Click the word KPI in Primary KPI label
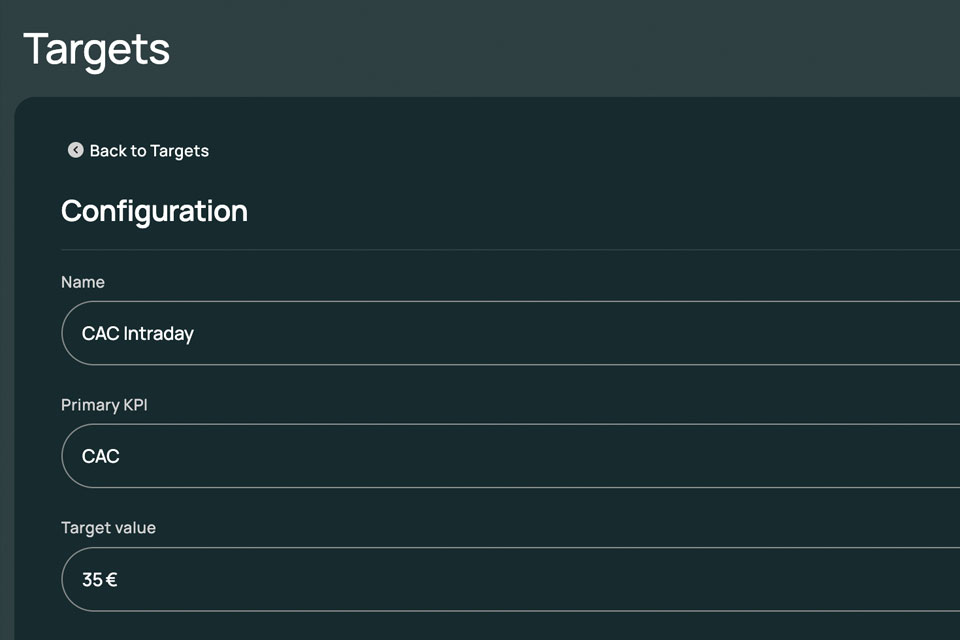This screenshot has height=640, width=960. 135,405
